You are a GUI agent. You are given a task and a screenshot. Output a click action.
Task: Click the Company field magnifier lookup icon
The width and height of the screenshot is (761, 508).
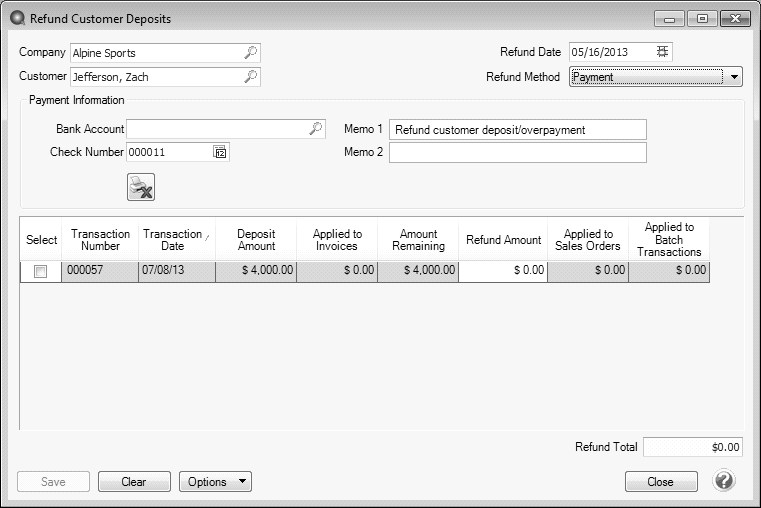click(x=250, y=52)
